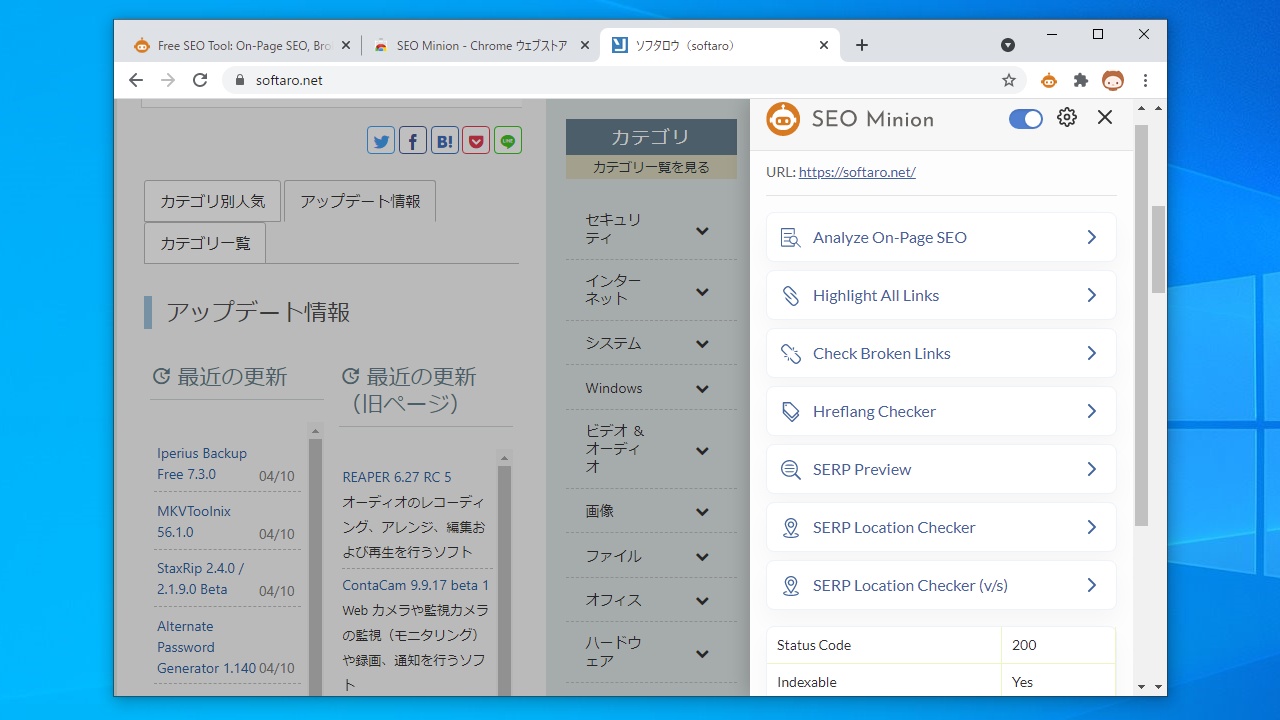Open MKVToolnix 56.1.0 link
The width and height of the screenshot is (1280, 720).
(x=194, y=522)
